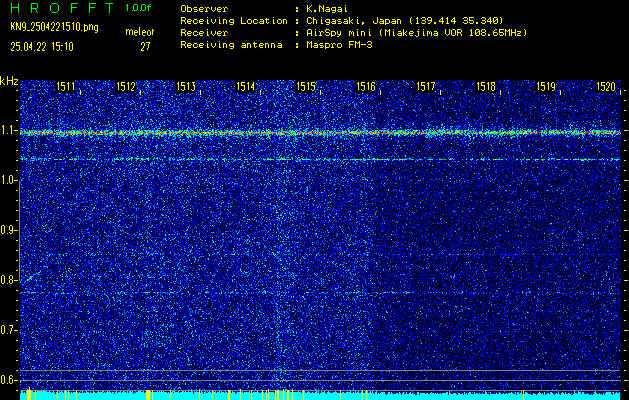Click the 1518 time marker

(486, 86)
